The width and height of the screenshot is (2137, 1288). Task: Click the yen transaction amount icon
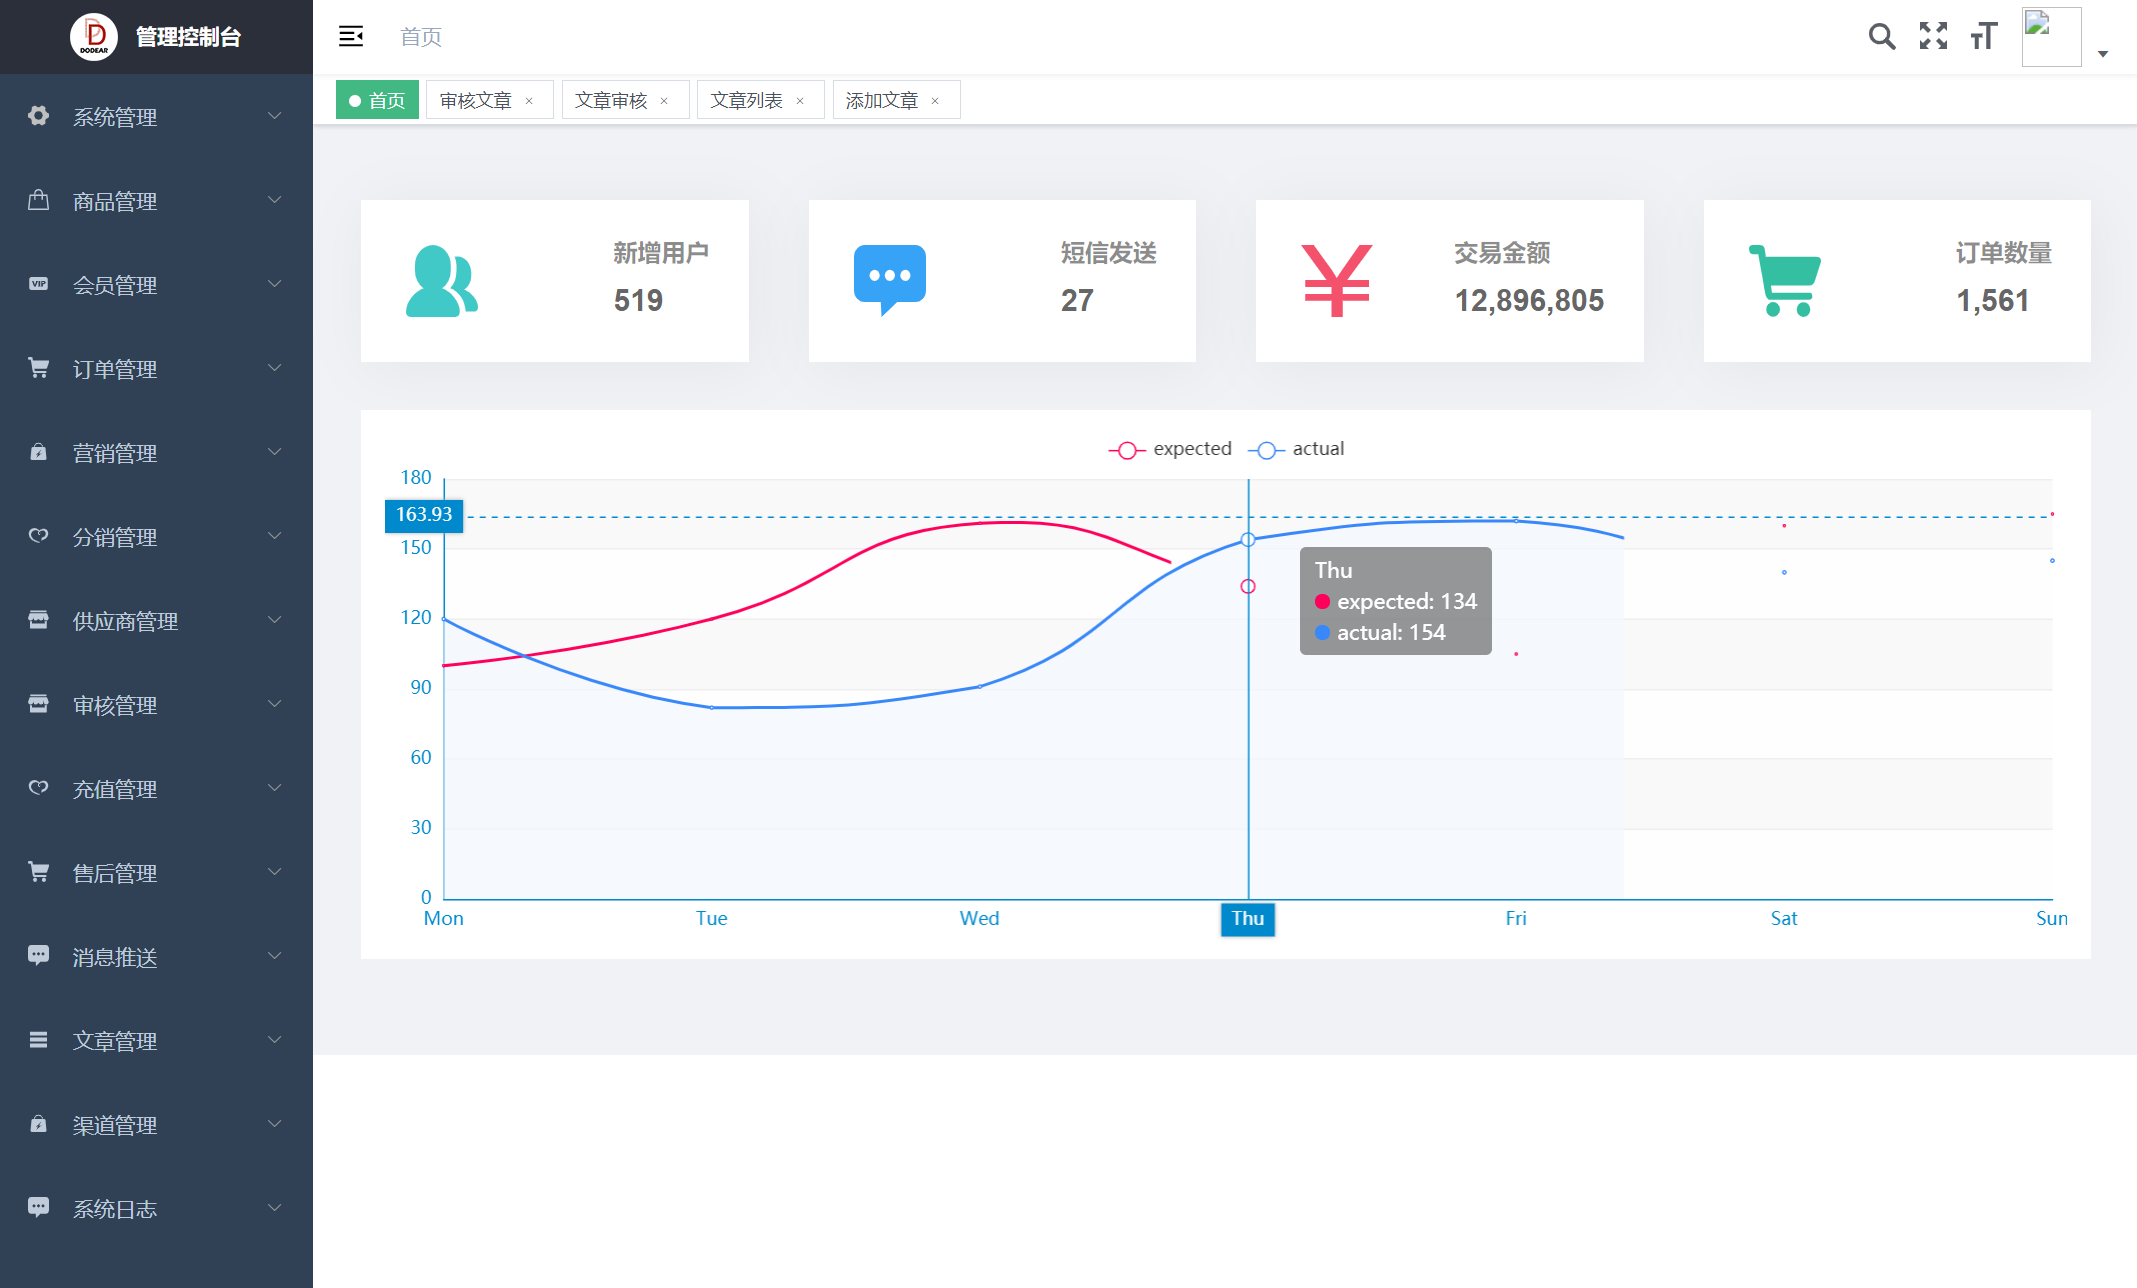coord(1336,281)
